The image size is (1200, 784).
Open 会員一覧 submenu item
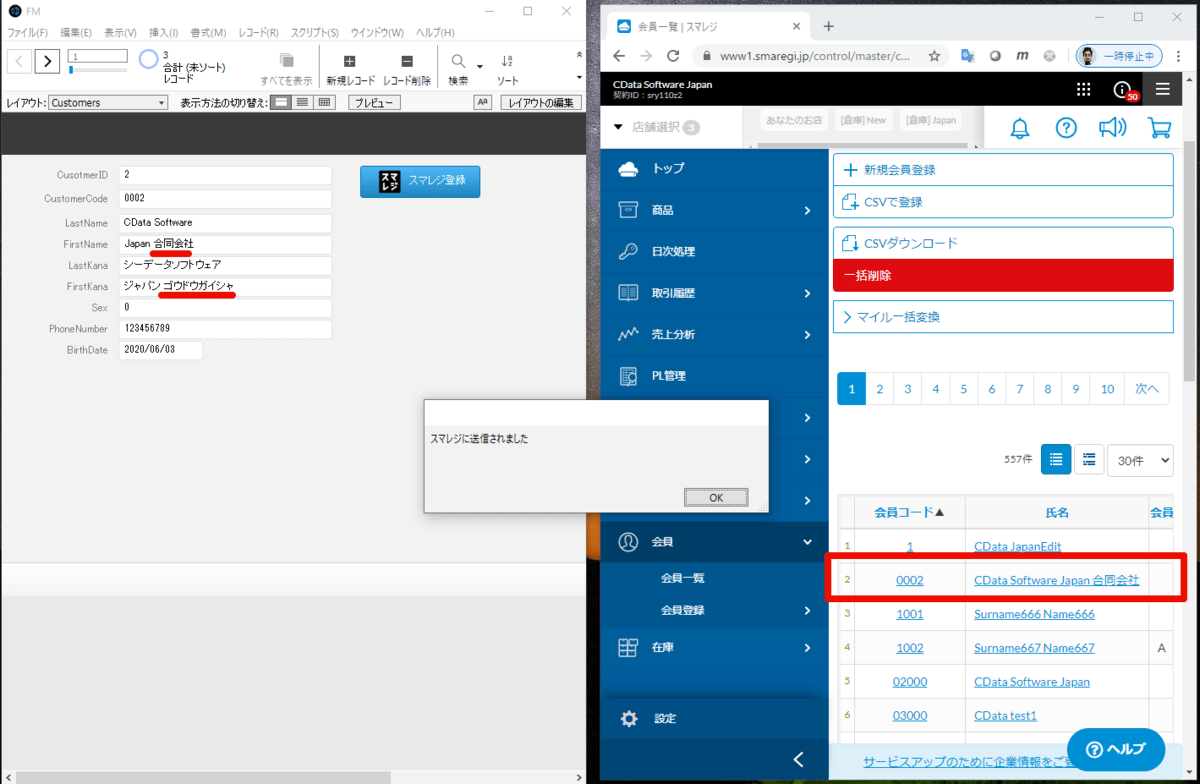(x=683, y=578)
